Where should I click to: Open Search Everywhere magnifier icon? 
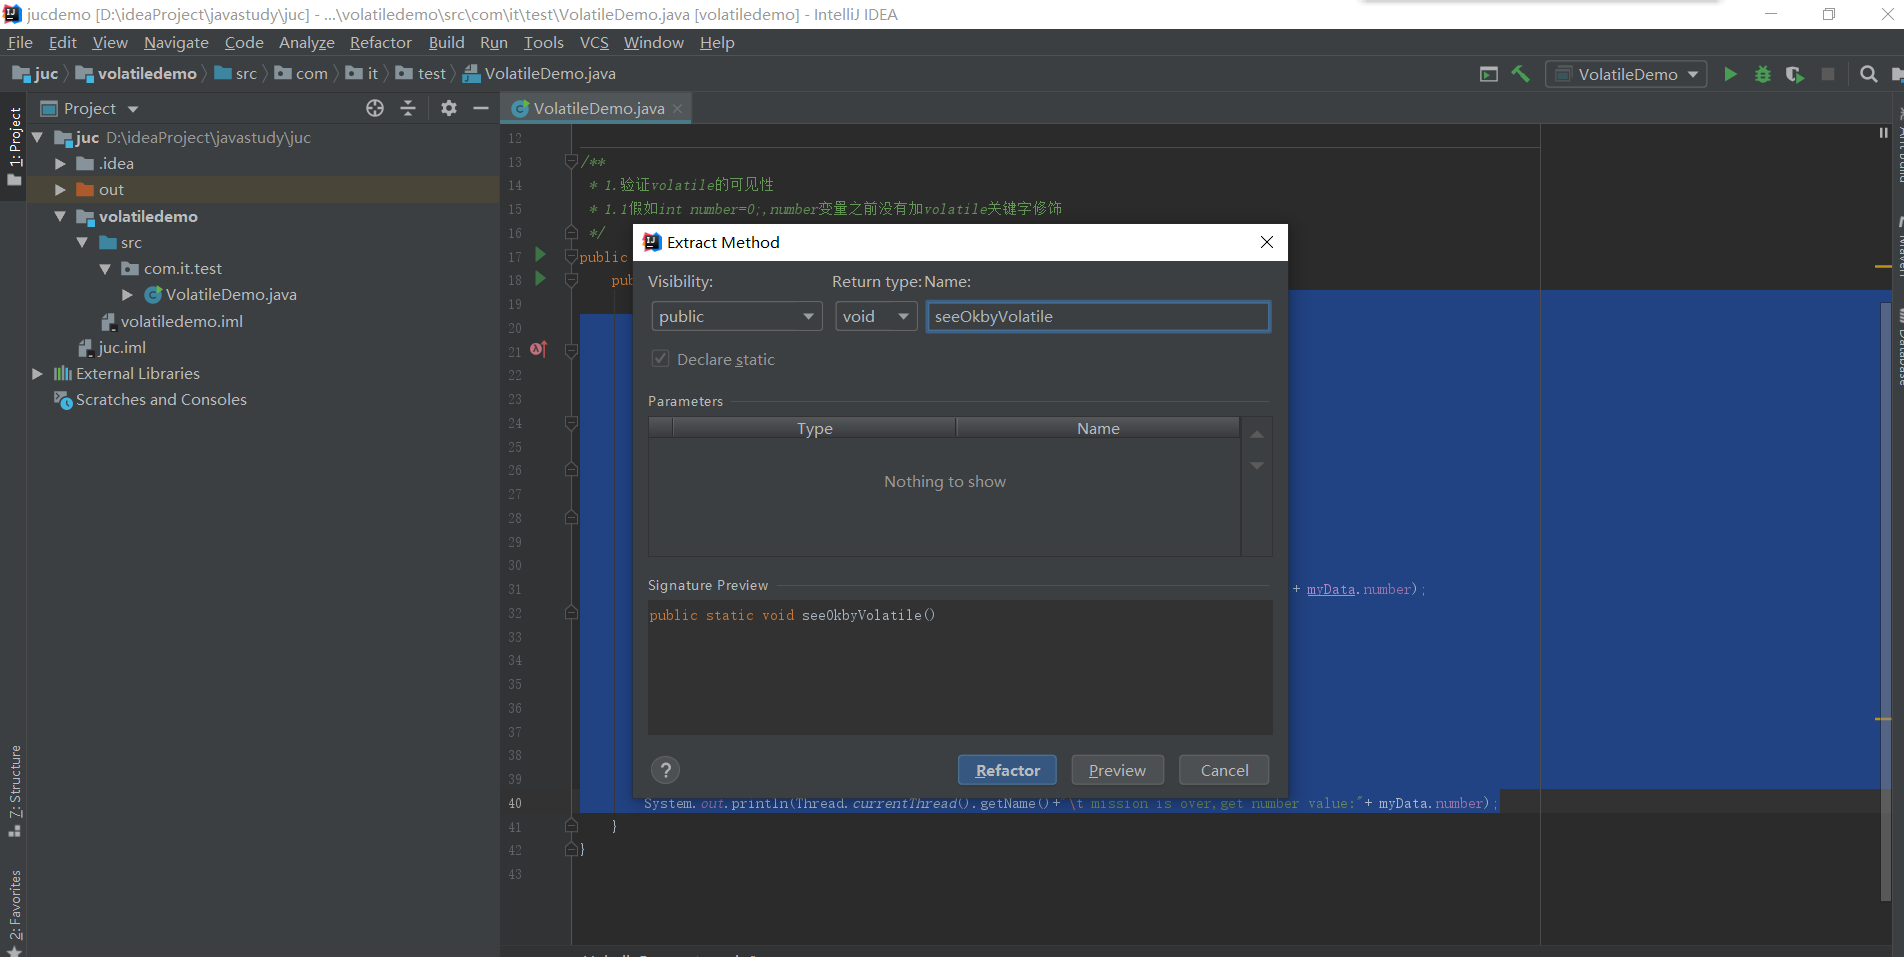(x=1868, y=74)
